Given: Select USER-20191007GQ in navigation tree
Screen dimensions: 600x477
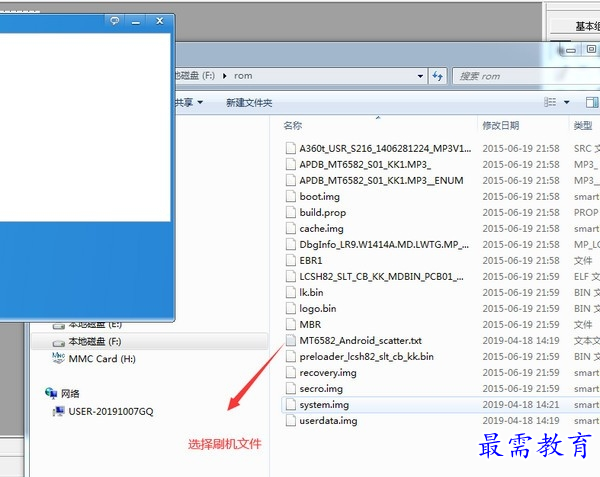Looking at the screenshot, I should [x=111, y=411].
